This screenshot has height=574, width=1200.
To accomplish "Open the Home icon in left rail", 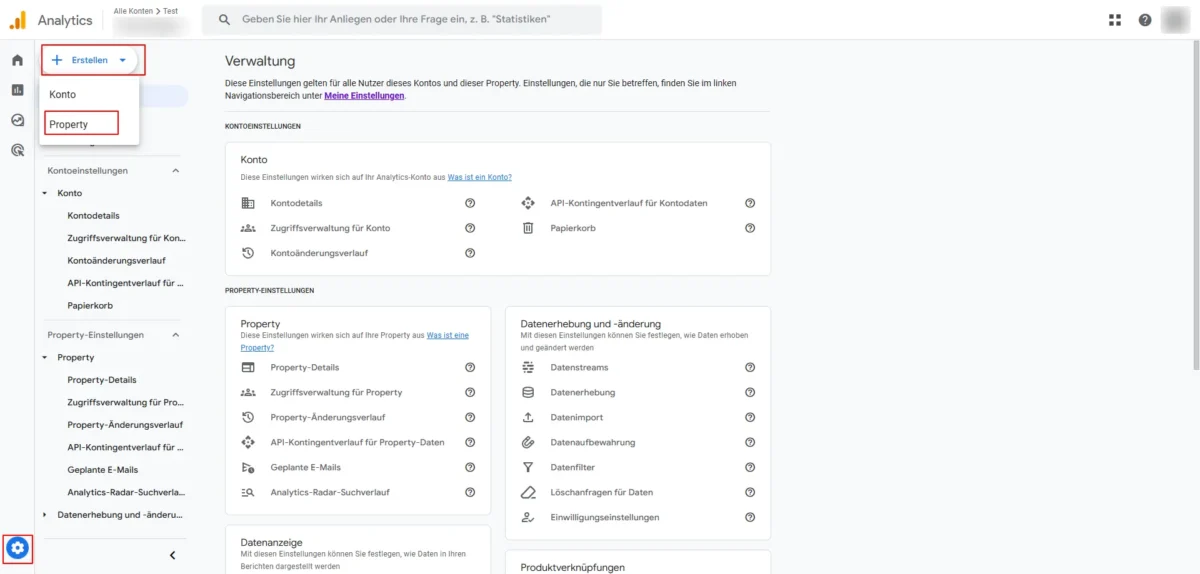I will 17,60.
